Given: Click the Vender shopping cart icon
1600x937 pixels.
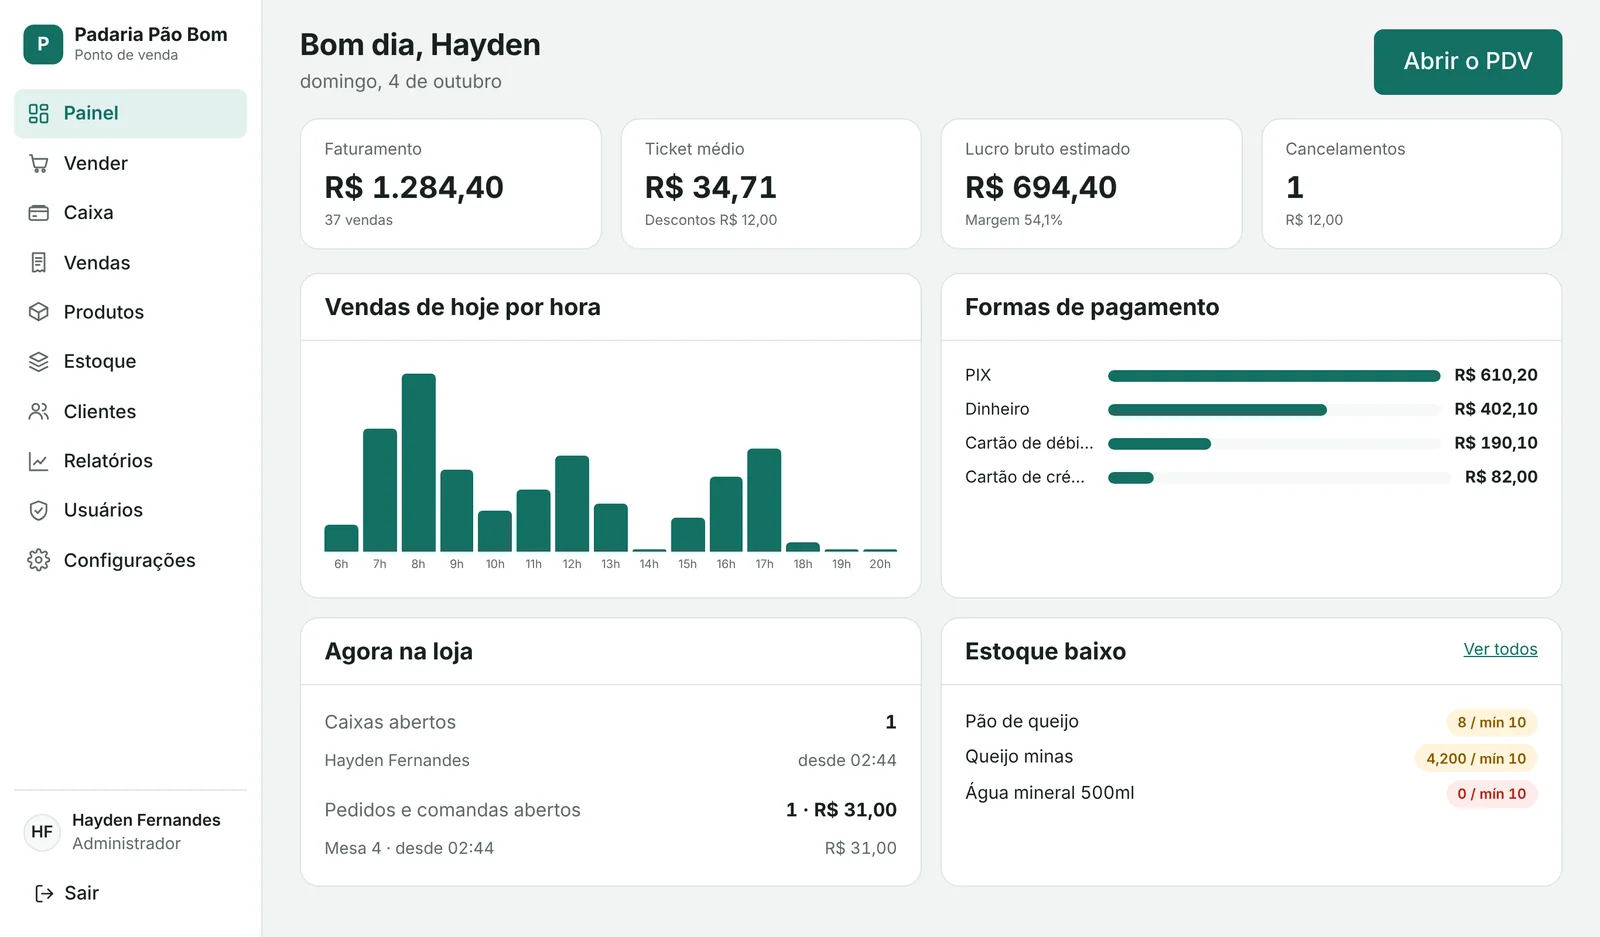Looking at the screenshot, I should pos(39,163).
